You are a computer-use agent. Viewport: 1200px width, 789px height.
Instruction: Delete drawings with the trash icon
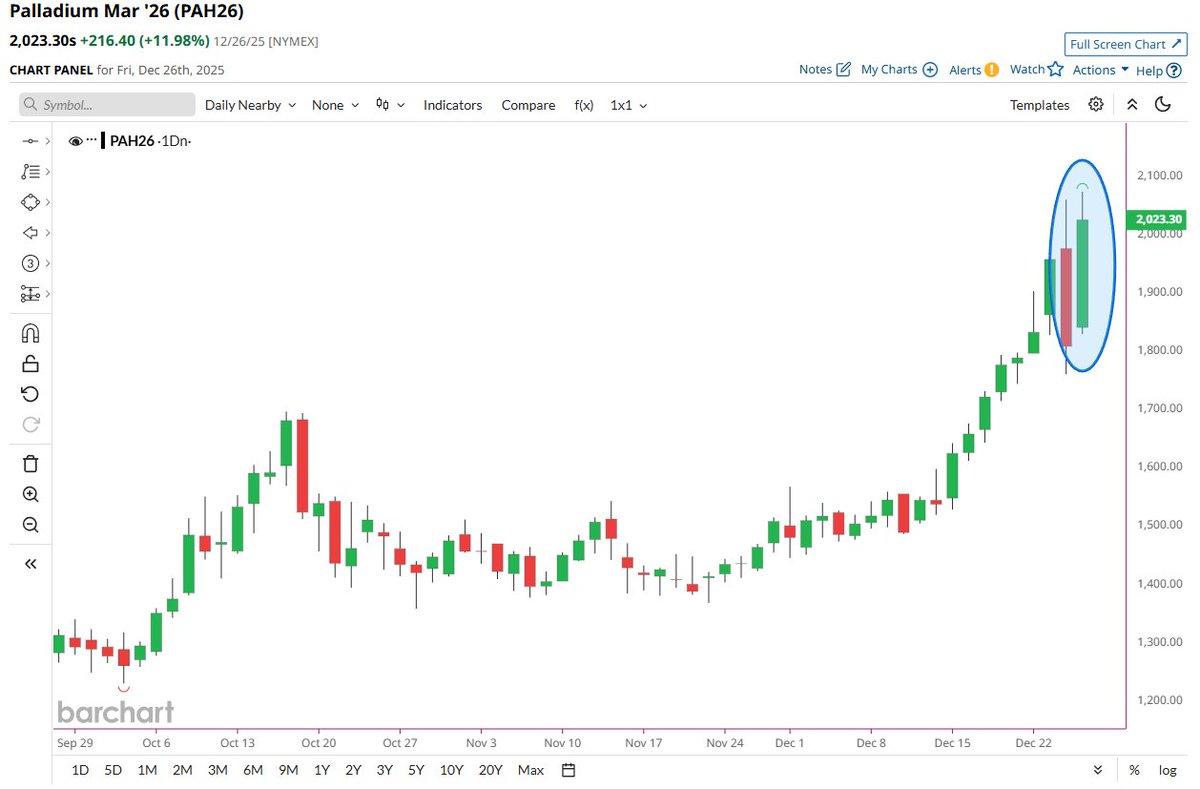[x=30, y=463]
